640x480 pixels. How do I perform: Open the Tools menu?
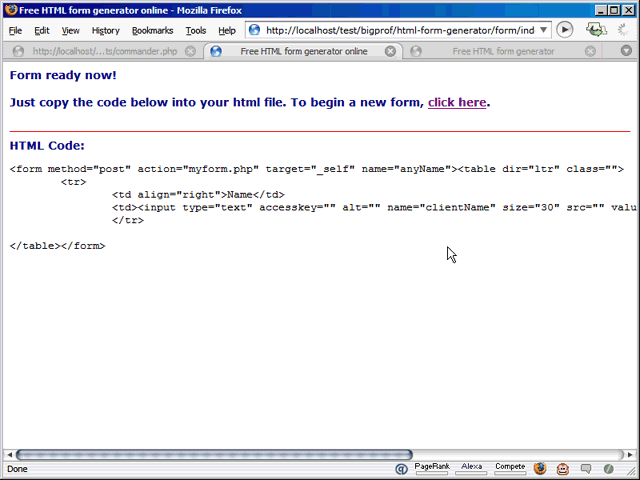[196, 31]
